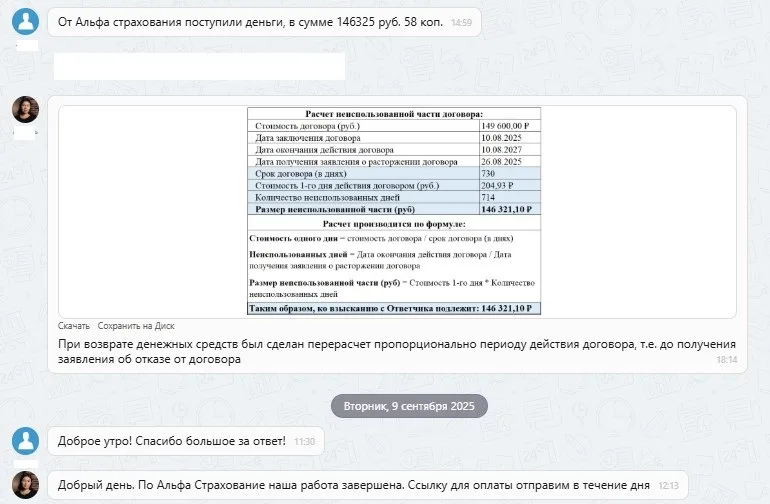
Task: Open the woman's avatar beside the calculation image
Action: click(26, 109)
